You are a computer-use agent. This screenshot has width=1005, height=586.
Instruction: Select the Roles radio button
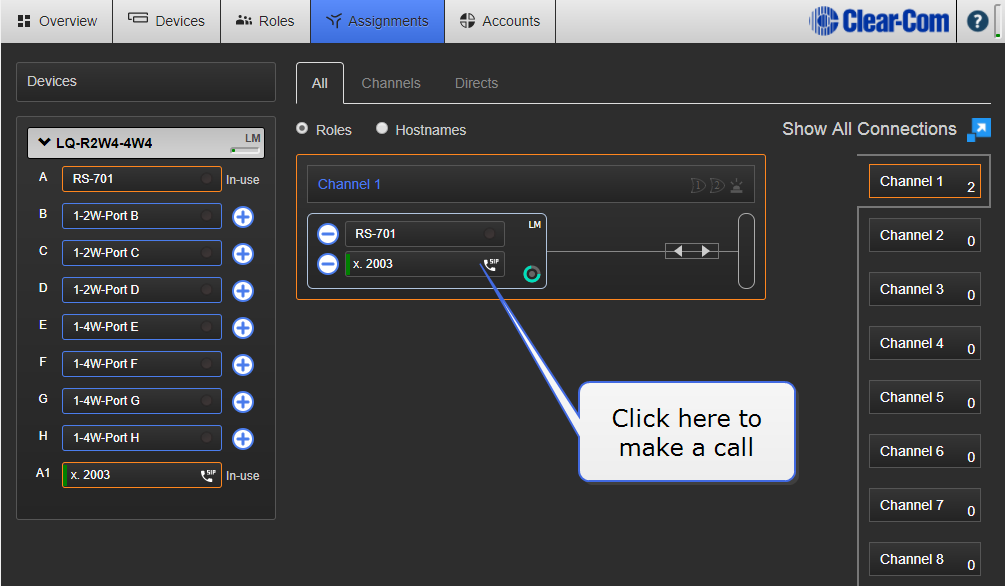tap(302, 129)
